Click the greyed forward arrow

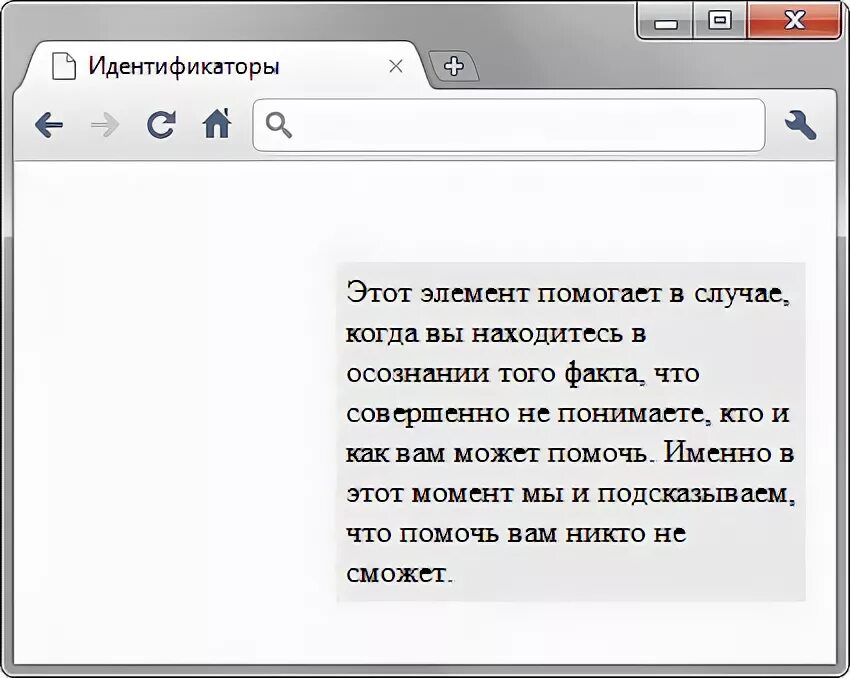(105, 126)
